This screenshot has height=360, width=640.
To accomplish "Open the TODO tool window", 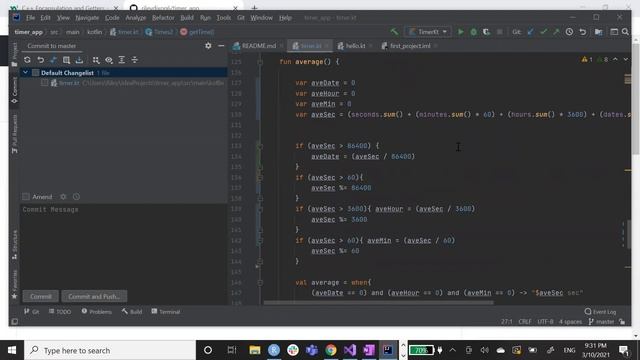I will 60,312.
